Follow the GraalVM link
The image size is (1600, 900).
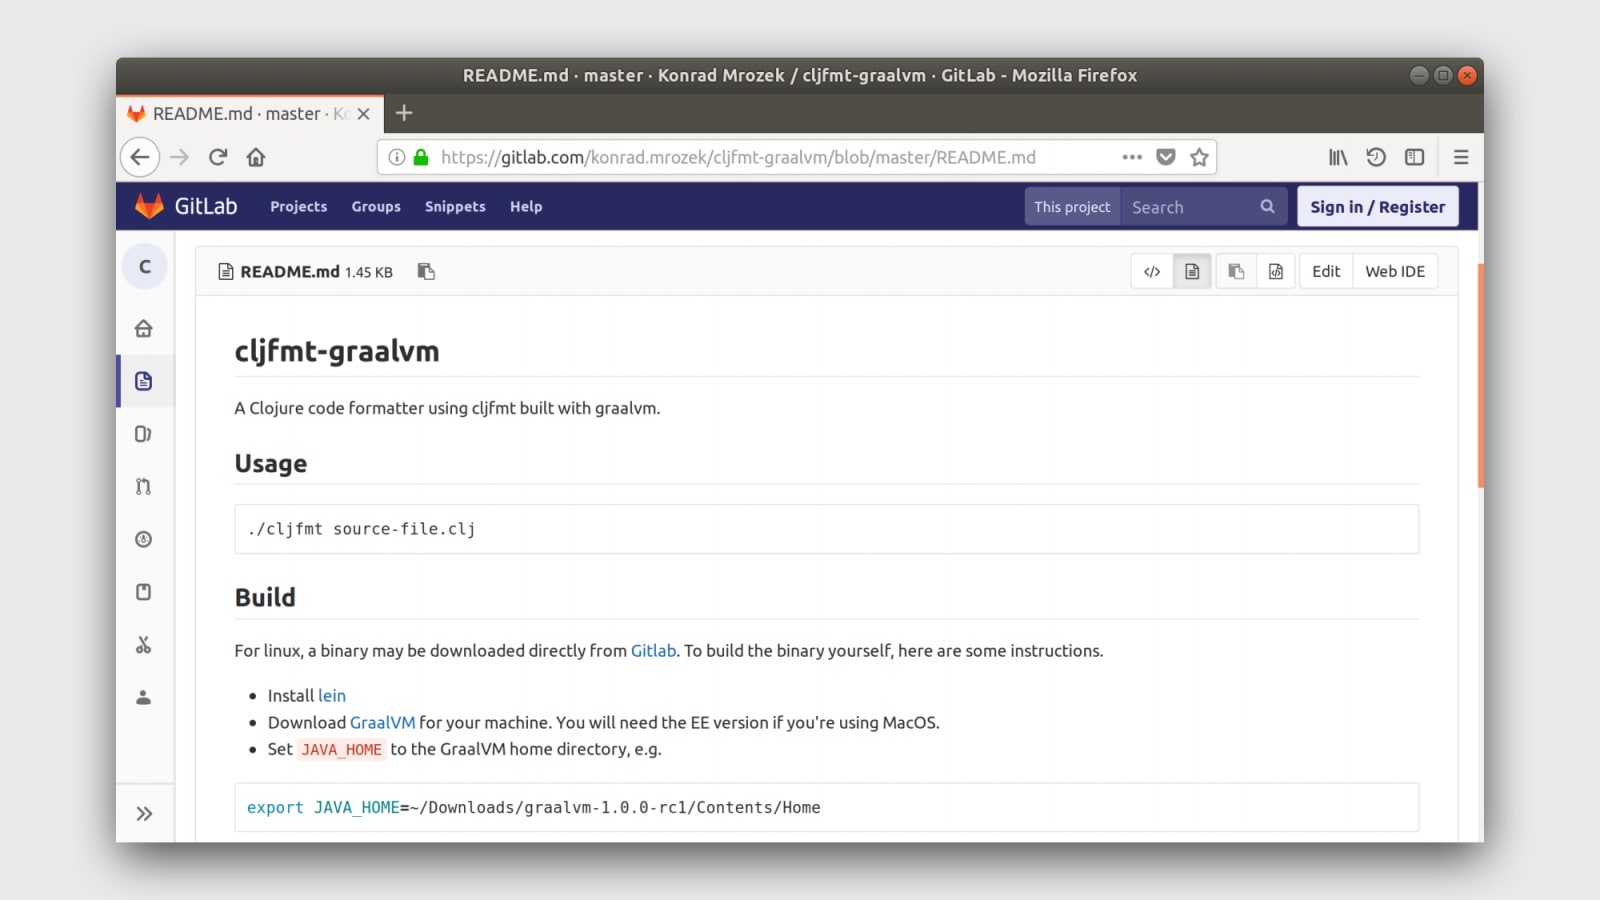[382, 722]
